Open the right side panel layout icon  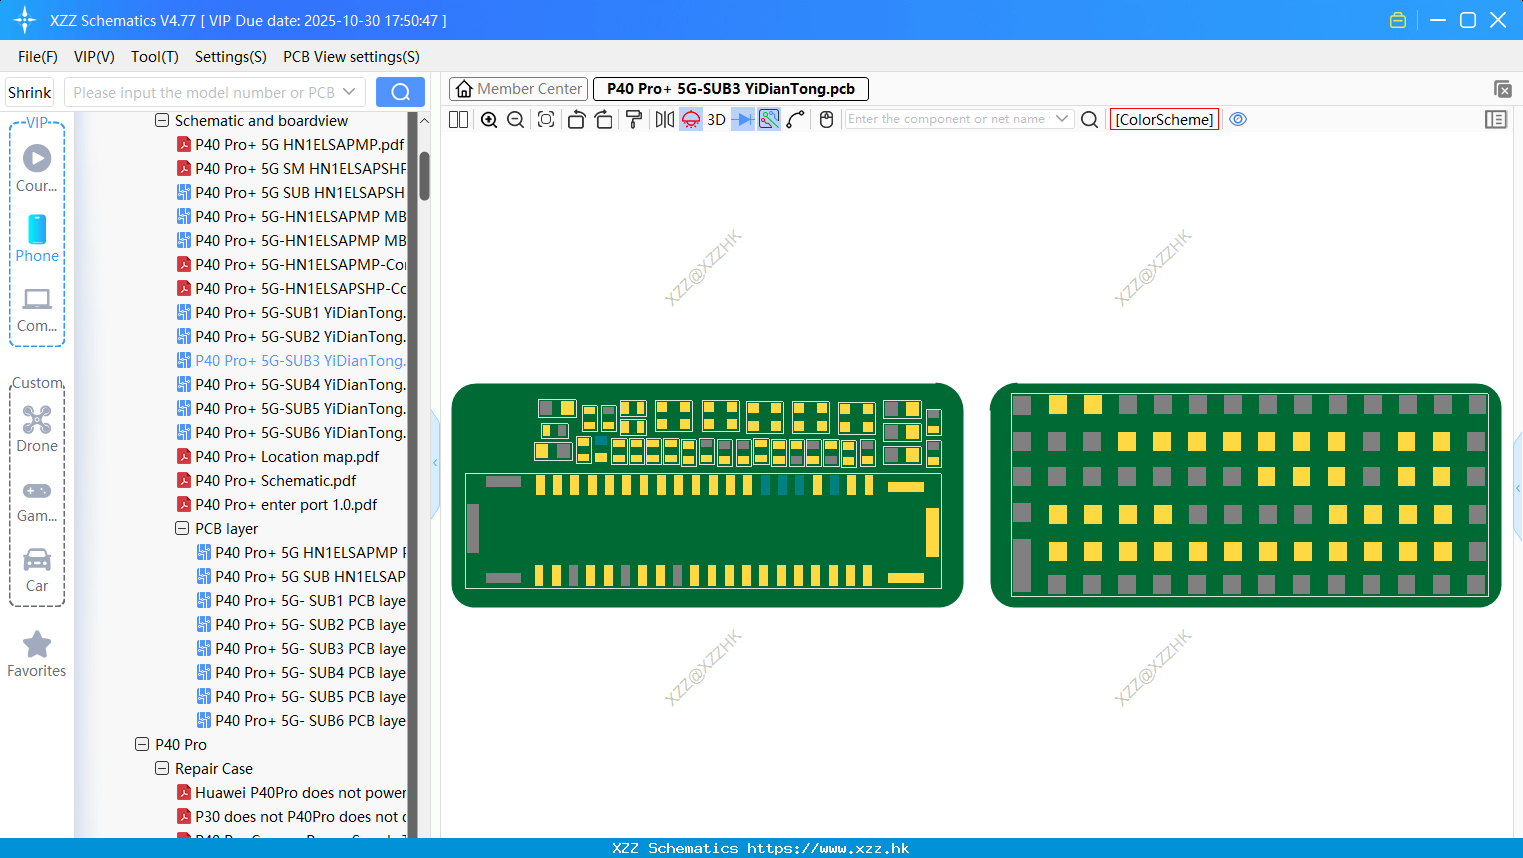tap(1496, 119)
